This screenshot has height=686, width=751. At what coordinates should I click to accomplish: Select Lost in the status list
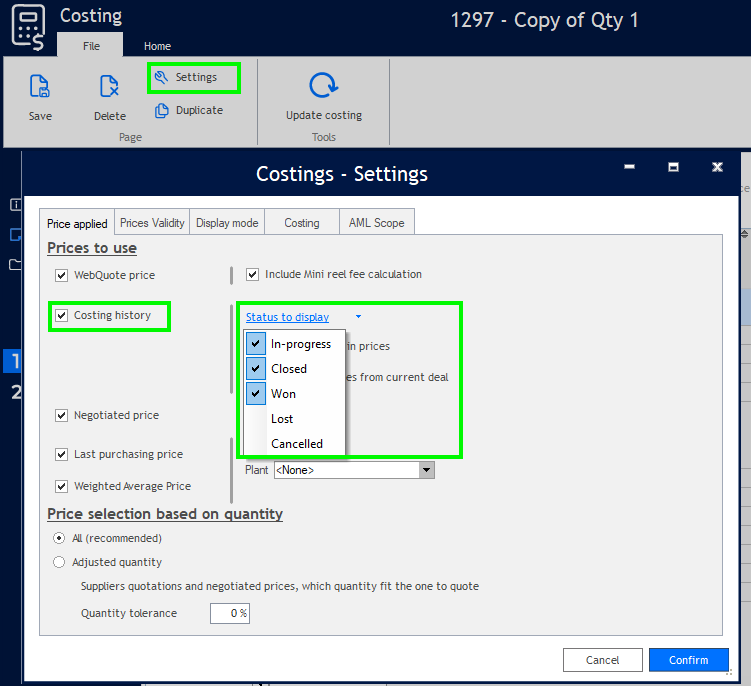click(x=282, y=419)
